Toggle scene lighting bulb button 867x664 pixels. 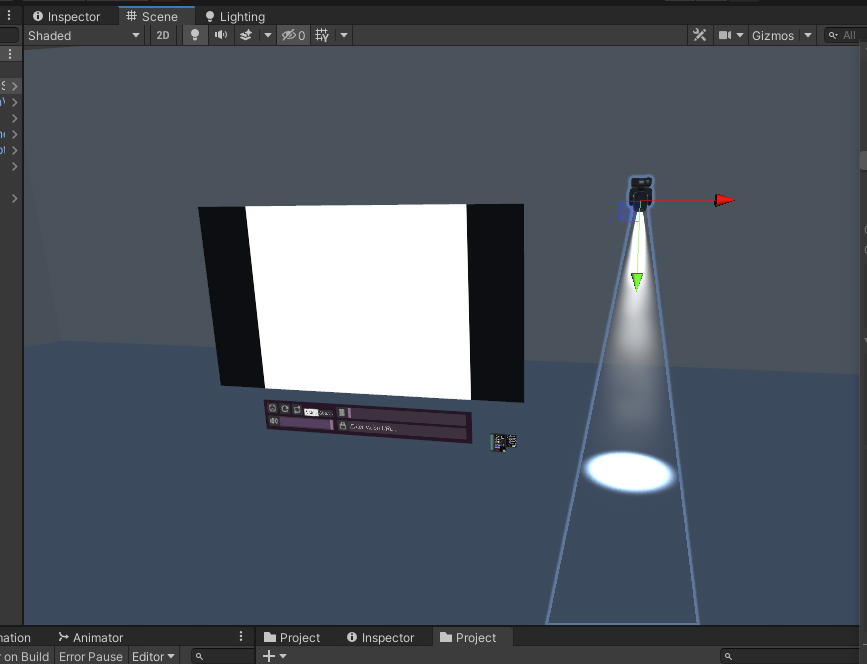point(195,35)
